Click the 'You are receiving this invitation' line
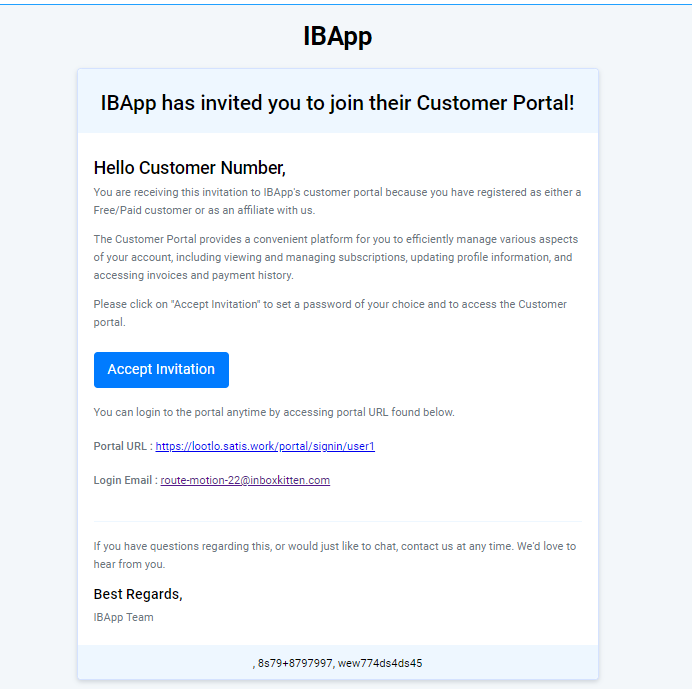This screenshot has height=689, width=692. point(337,192)
